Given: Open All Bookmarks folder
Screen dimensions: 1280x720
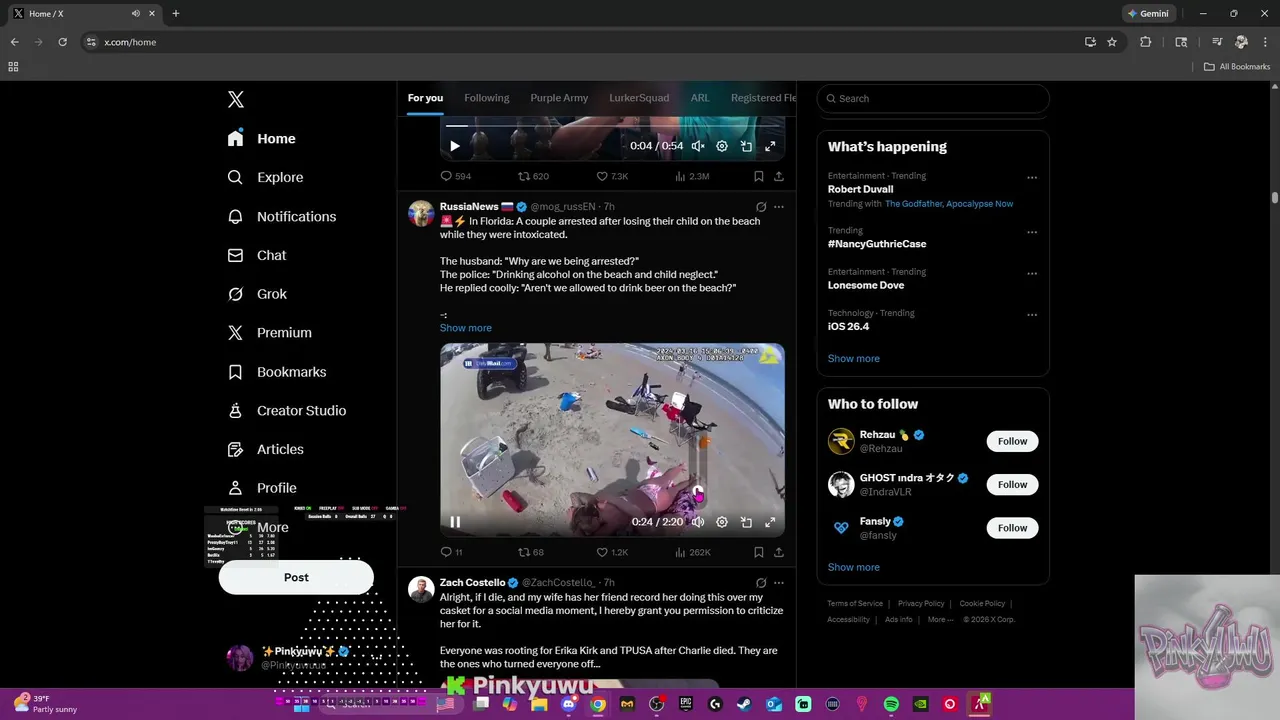Looking at the screenshot, I should tap(1237, 67).
